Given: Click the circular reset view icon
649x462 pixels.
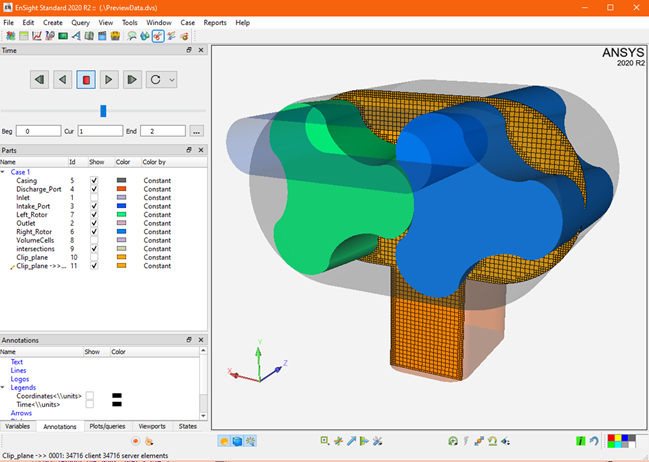Looking at the screenshot, I should 453,441.
